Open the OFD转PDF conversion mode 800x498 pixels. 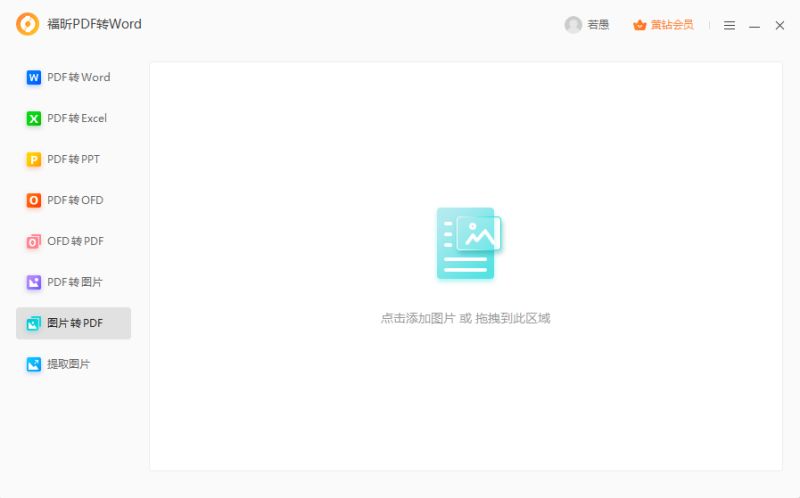pos(73,241)
